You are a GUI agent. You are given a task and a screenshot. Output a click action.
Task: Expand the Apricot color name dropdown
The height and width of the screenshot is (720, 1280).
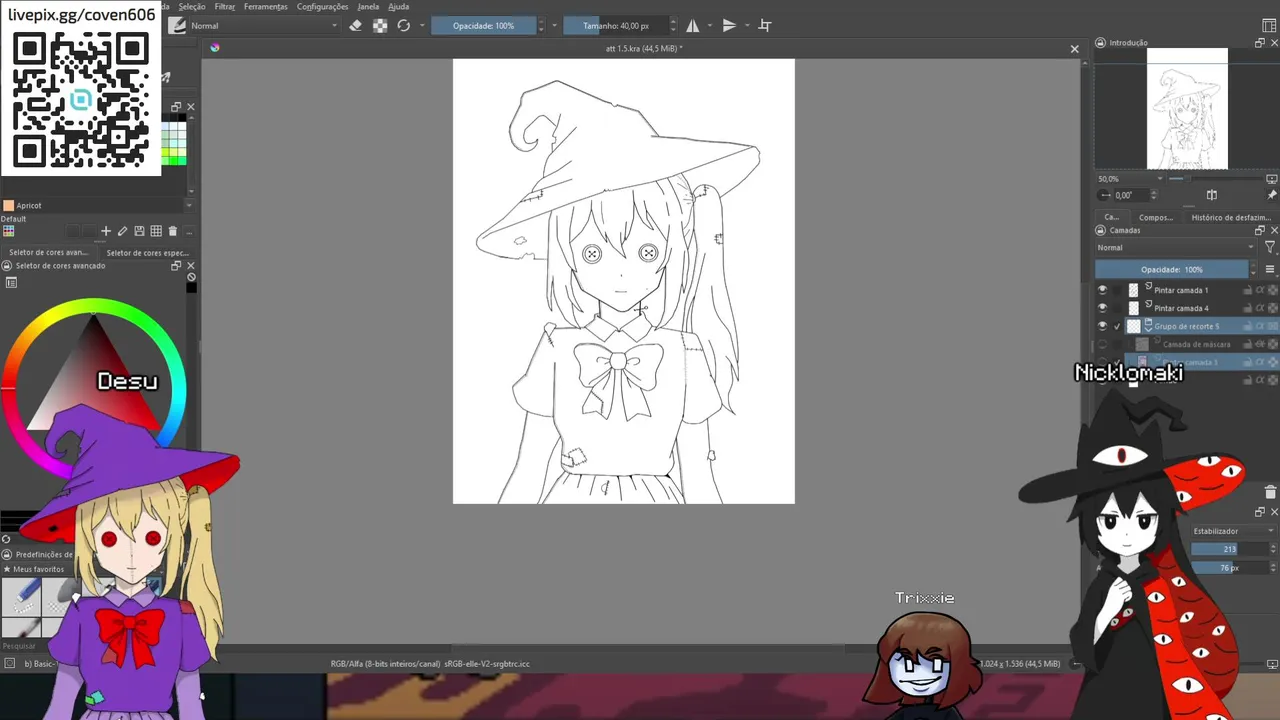190,206
